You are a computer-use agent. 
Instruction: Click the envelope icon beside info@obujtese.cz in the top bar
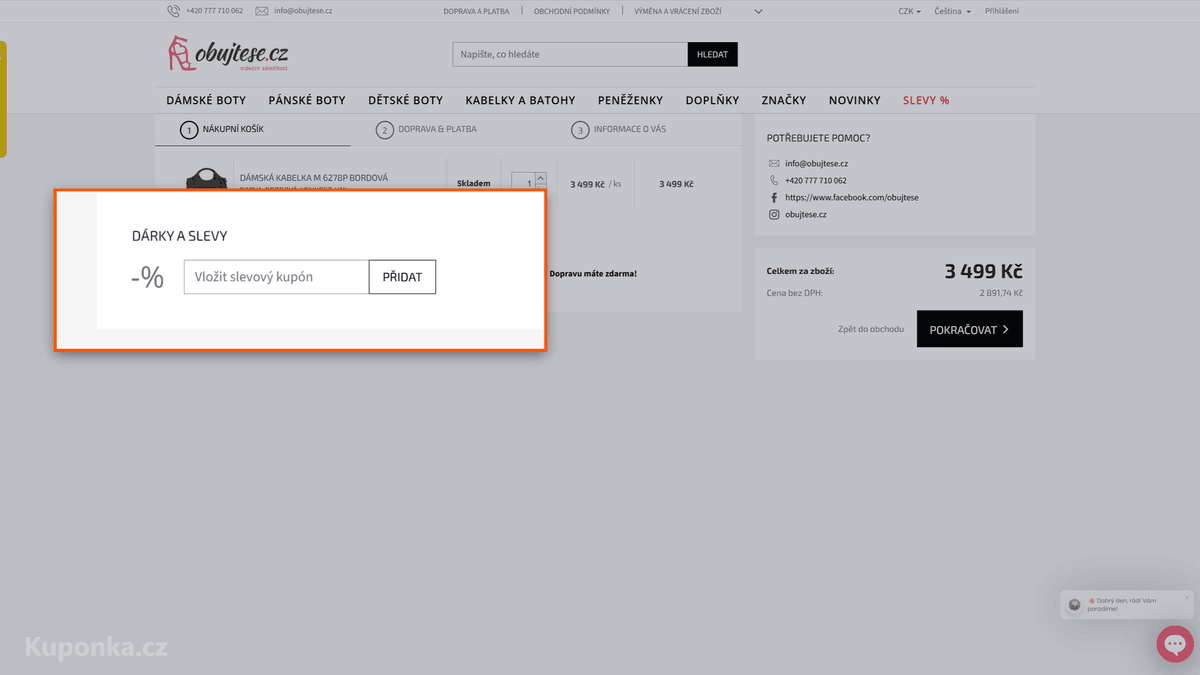coord(262,11)
